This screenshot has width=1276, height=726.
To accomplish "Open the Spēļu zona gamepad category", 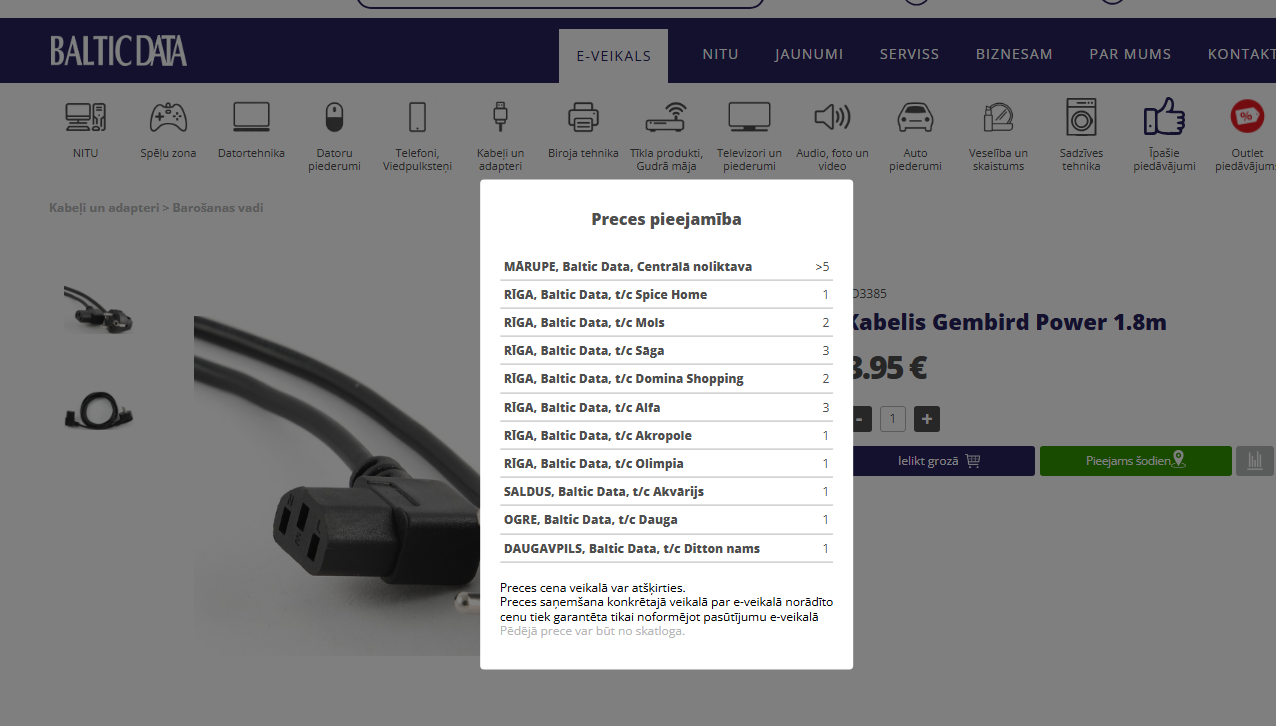I will (168, 119).
